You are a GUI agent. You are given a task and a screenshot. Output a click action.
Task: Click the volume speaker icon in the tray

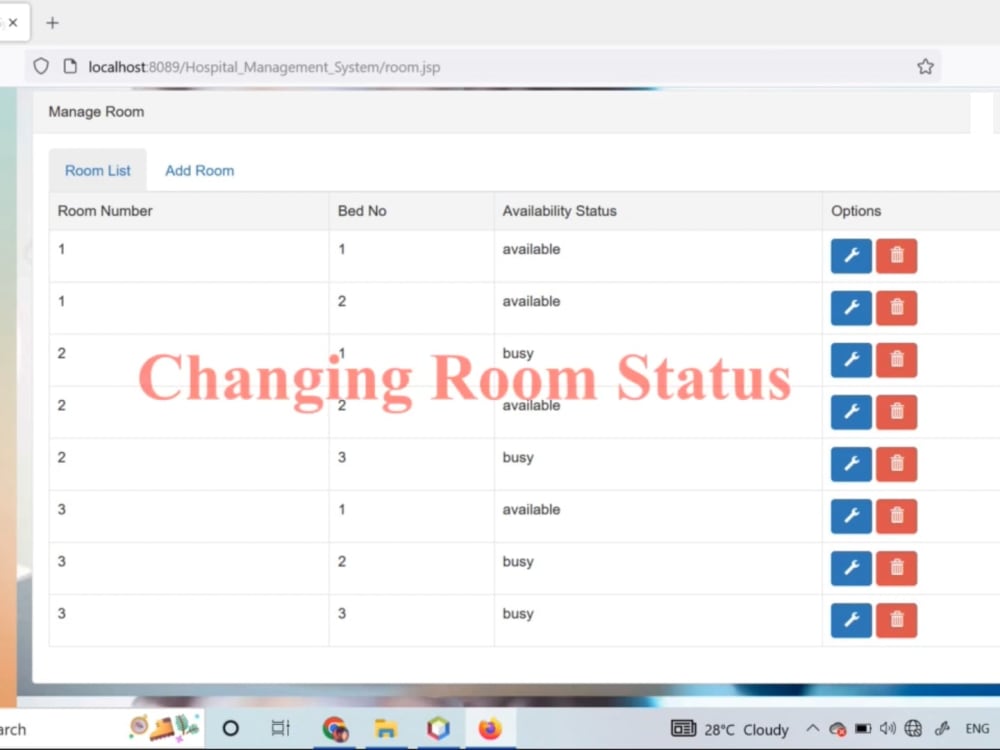[x=888, y=729]
